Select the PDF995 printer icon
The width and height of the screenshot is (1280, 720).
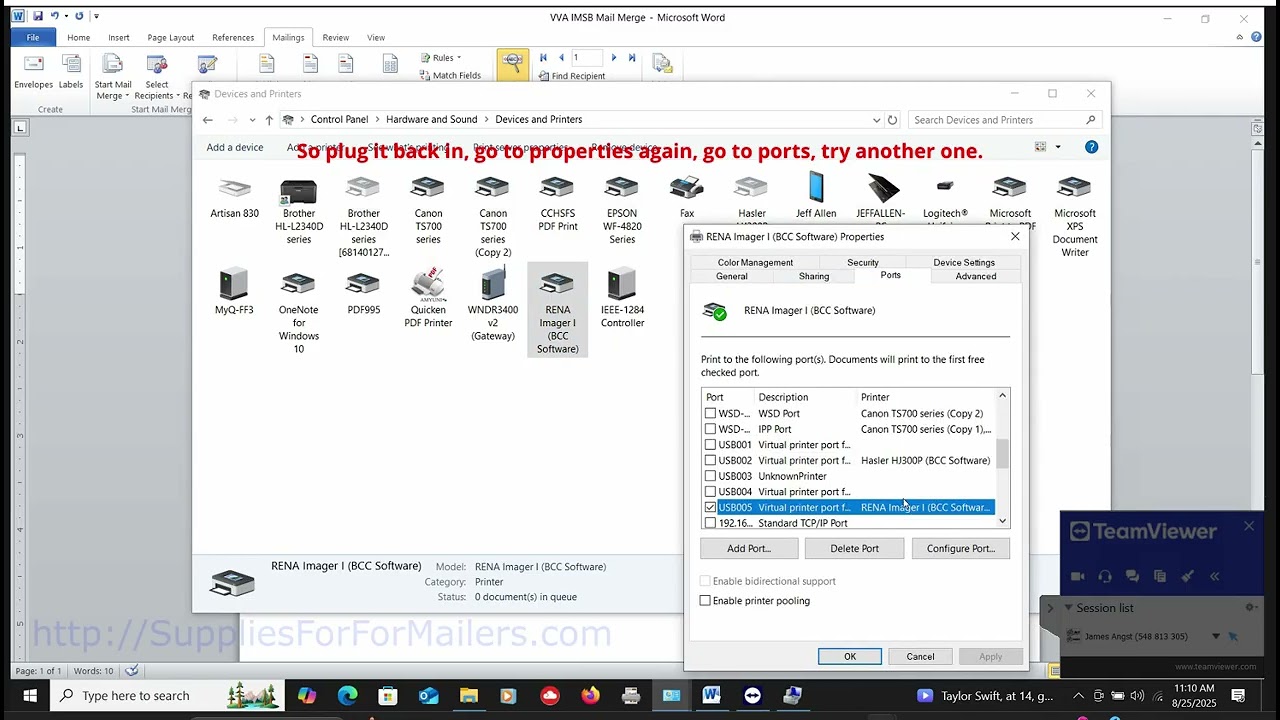[x=363, y=285]
